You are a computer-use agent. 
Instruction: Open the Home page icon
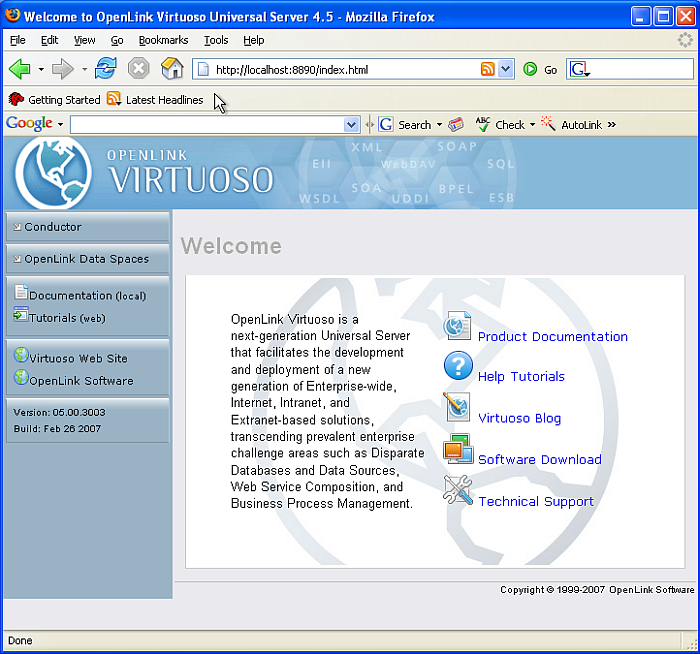[x=172, y=69]
